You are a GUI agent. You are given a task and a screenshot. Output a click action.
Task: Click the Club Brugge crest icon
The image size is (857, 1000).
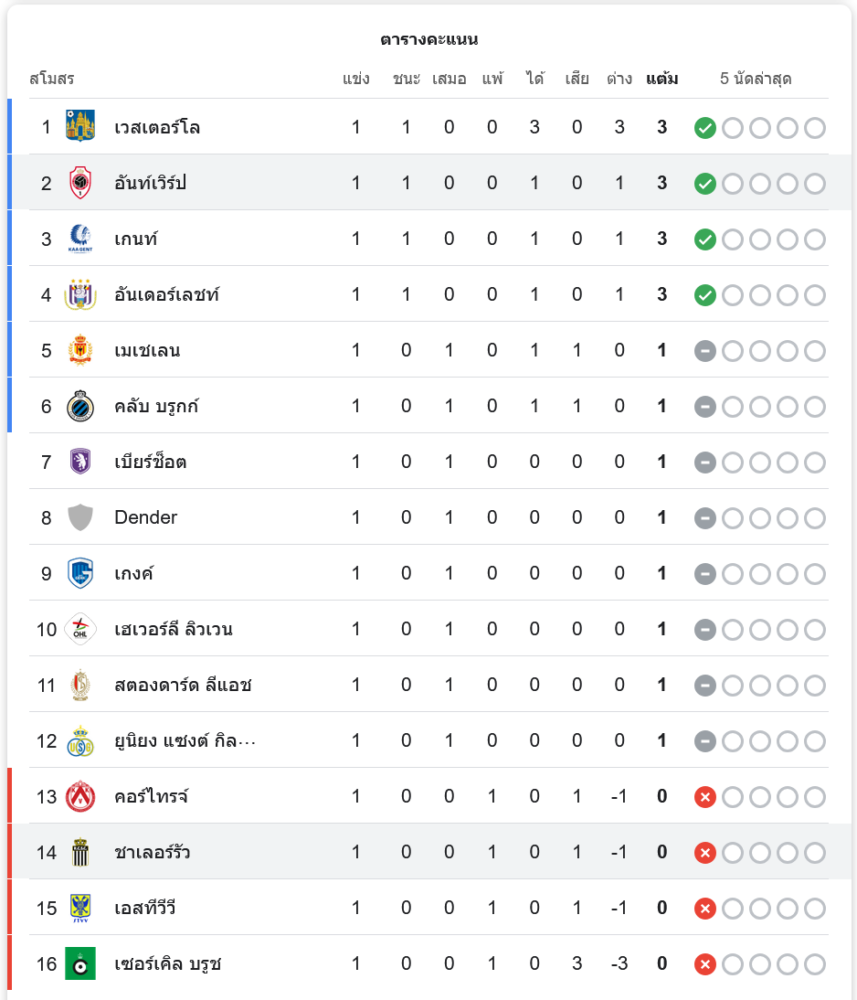coord(80,407)
